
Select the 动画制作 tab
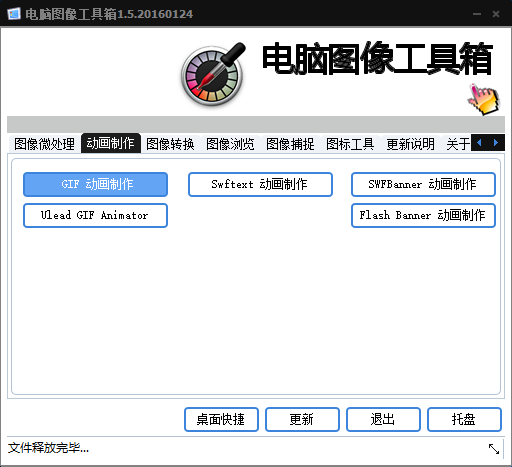click(x=111, y=143)
